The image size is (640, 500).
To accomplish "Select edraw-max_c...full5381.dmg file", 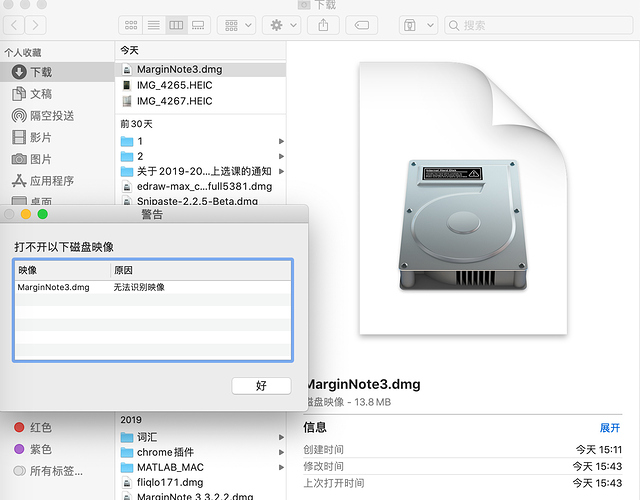I will tap(200, 187).
